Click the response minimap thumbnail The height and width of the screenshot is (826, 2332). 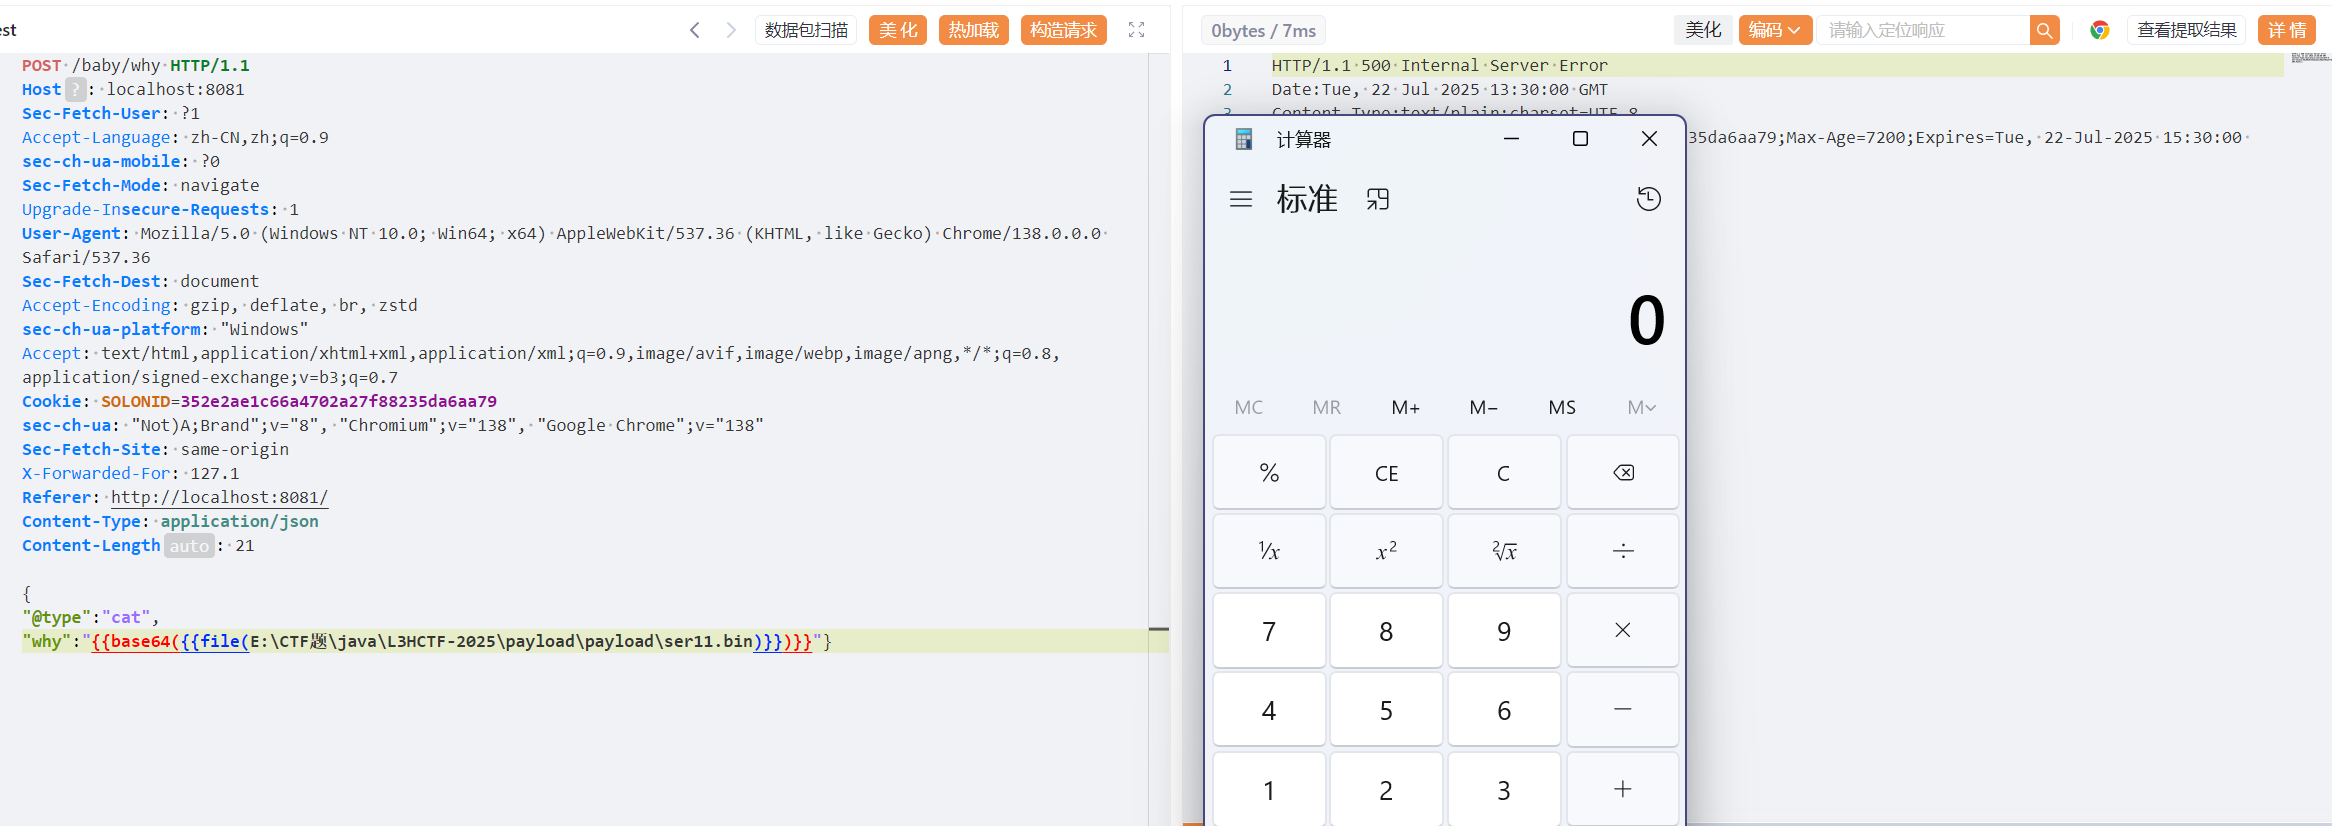(2311, 58)
